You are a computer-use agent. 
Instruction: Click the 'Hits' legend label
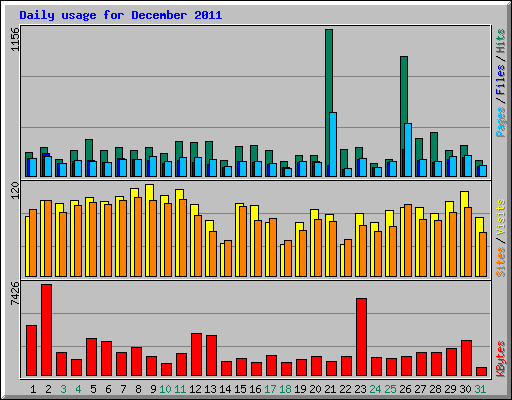501,41
